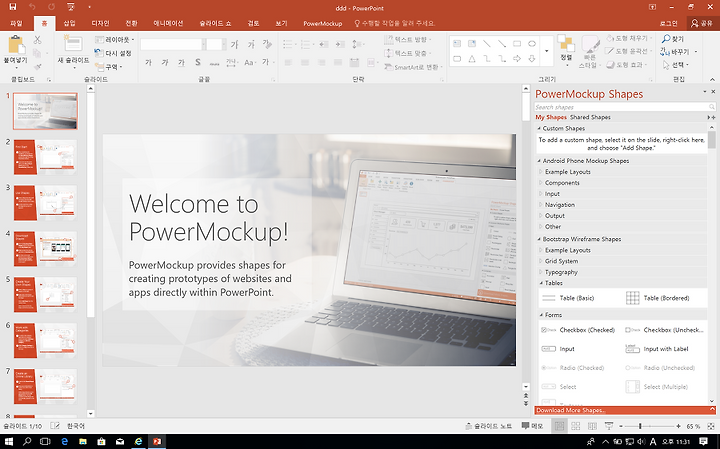The width and height of the screenshot is (720, 449).
Task: Click the 공유 share button
Action: pyautogui.click(x=702, y=23)
